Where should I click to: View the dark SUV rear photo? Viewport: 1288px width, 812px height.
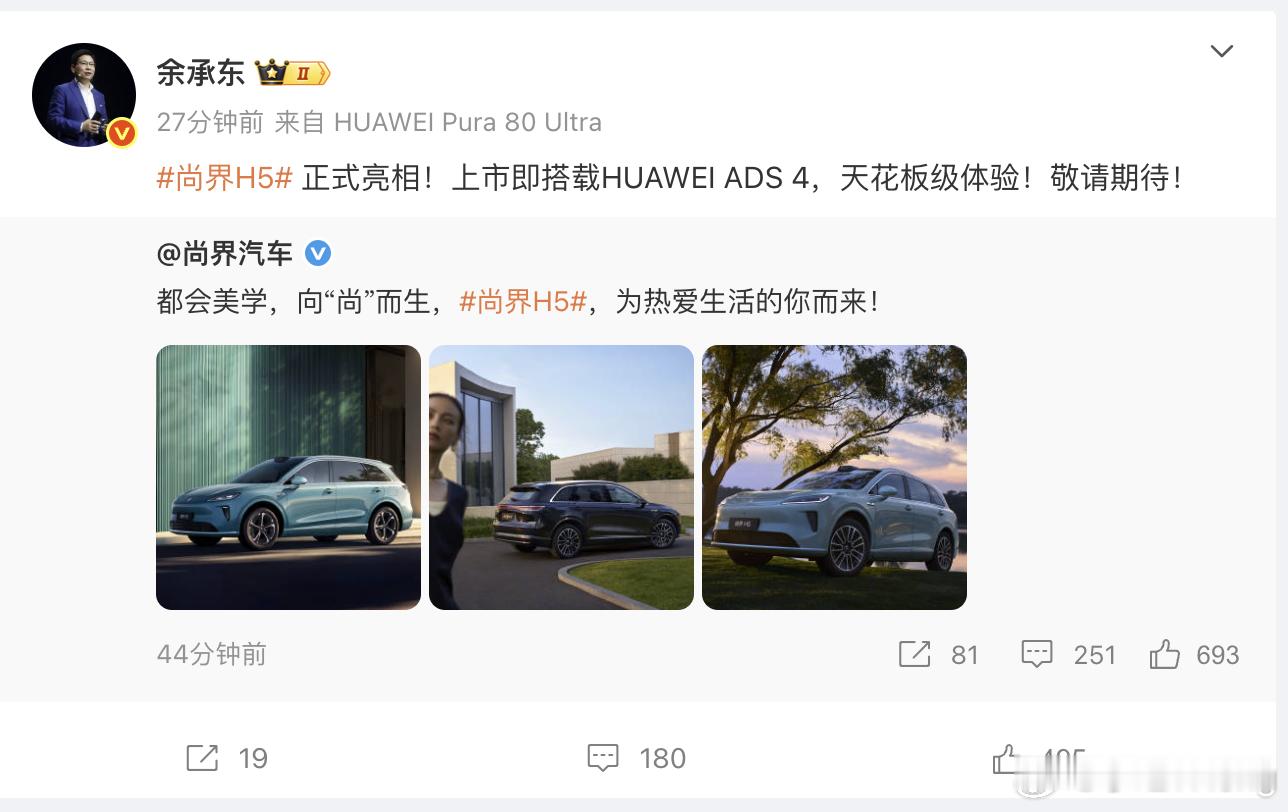point(561,477)
